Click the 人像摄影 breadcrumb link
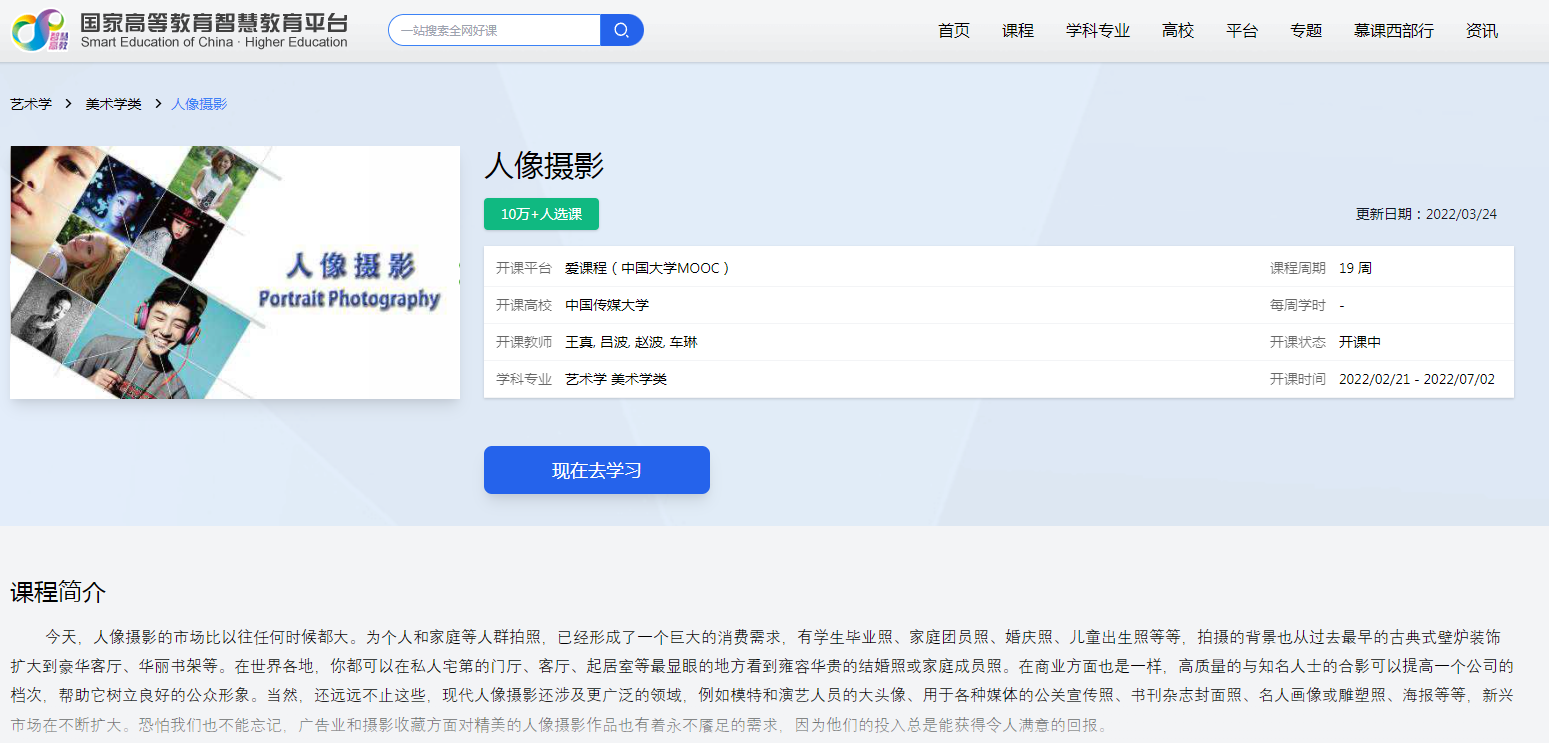 (199, 104)
